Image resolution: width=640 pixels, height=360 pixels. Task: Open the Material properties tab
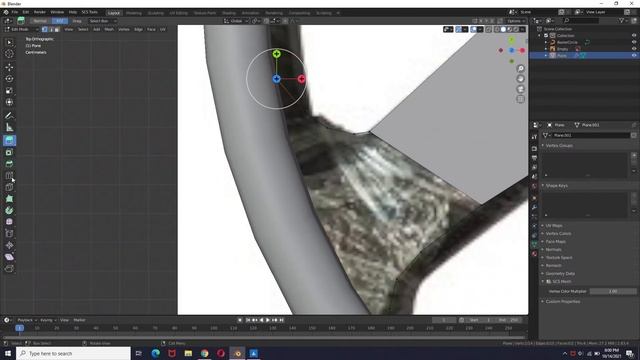pos(534,253)
